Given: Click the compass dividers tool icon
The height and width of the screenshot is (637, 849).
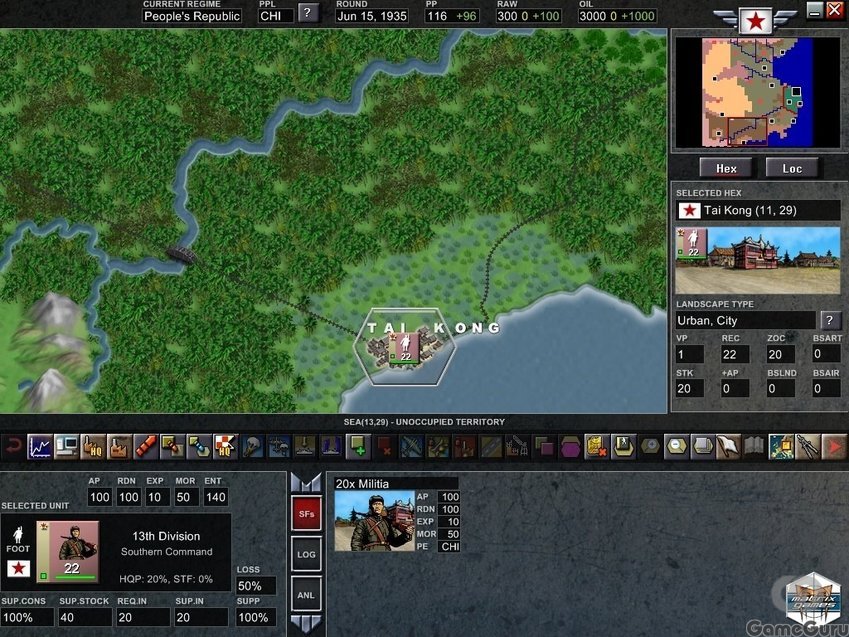Looking at the screenshot, I should 809,447.
